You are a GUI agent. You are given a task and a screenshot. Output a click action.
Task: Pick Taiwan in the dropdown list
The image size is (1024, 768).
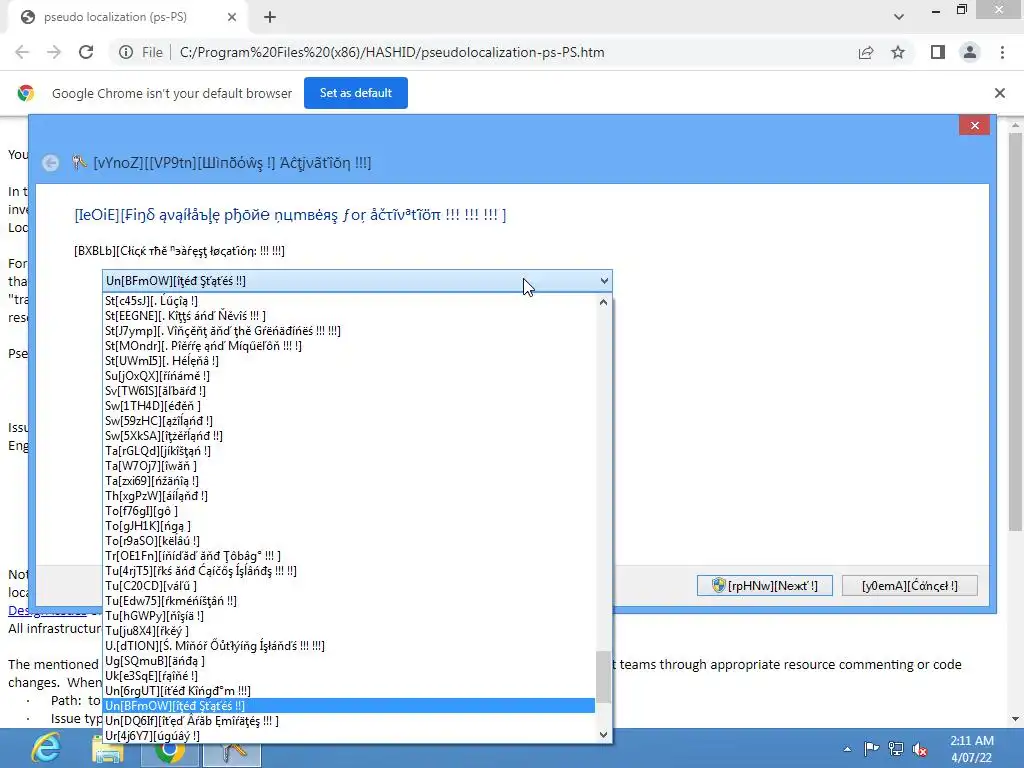click(349, 466)
